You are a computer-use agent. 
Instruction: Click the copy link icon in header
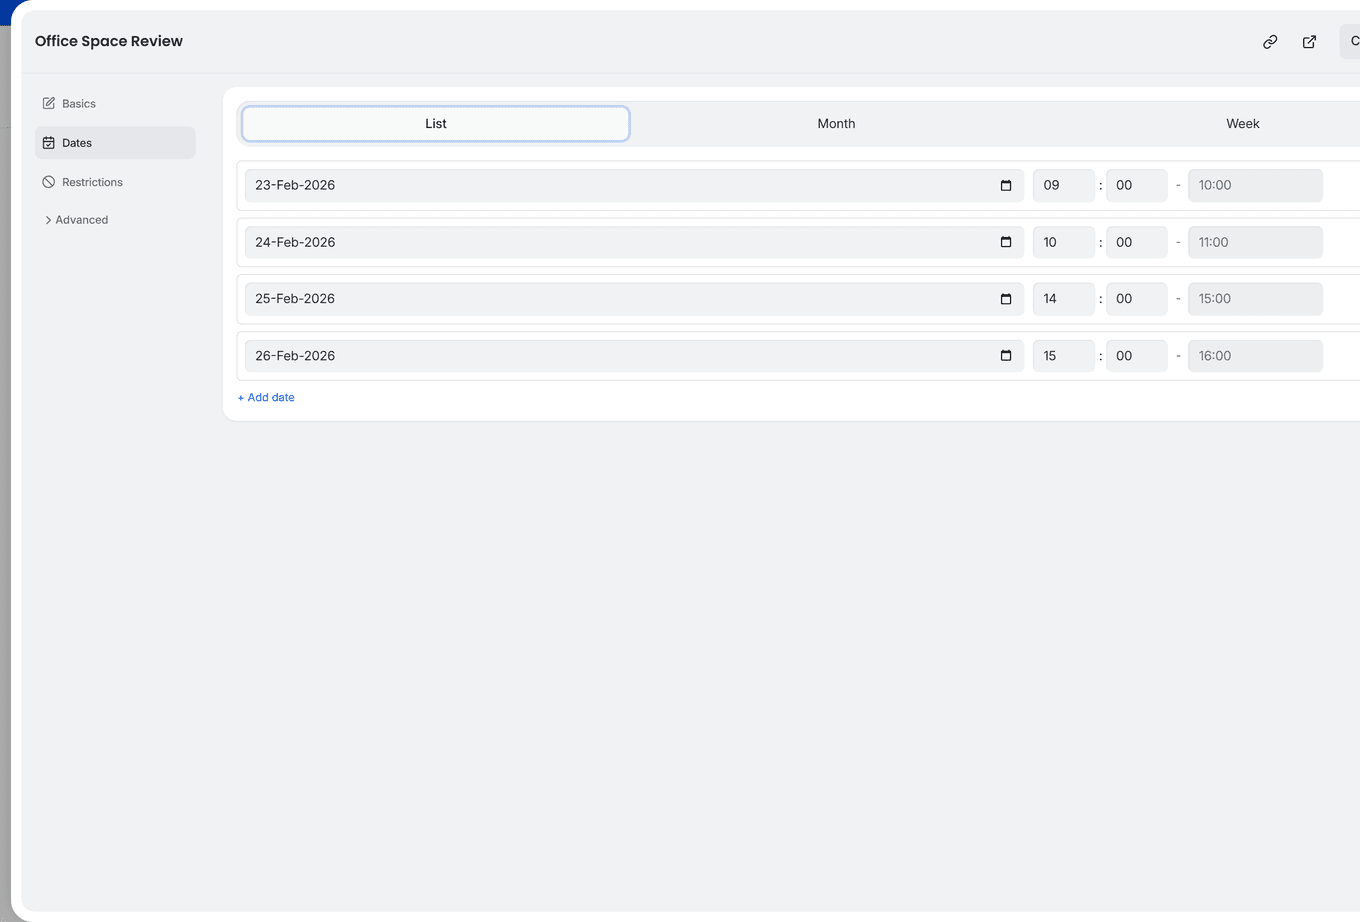[1269, 42]
